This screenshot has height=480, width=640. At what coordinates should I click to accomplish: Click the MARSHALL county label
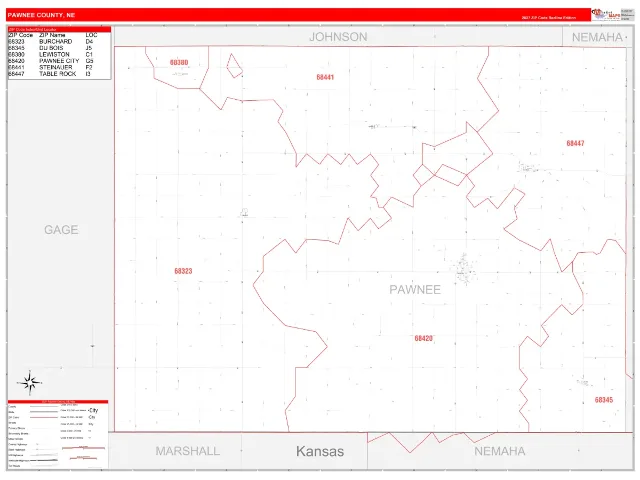click(187, 451)
